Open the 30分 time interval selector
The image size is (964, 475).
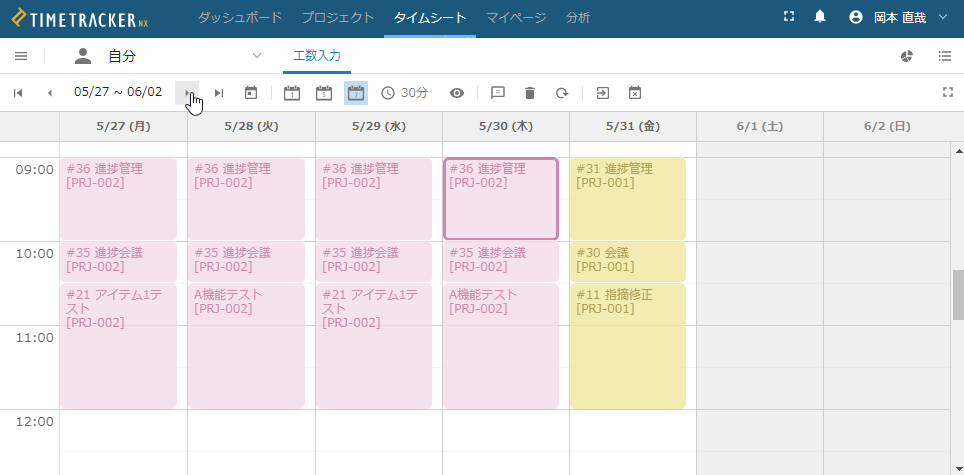coord(405,93)
